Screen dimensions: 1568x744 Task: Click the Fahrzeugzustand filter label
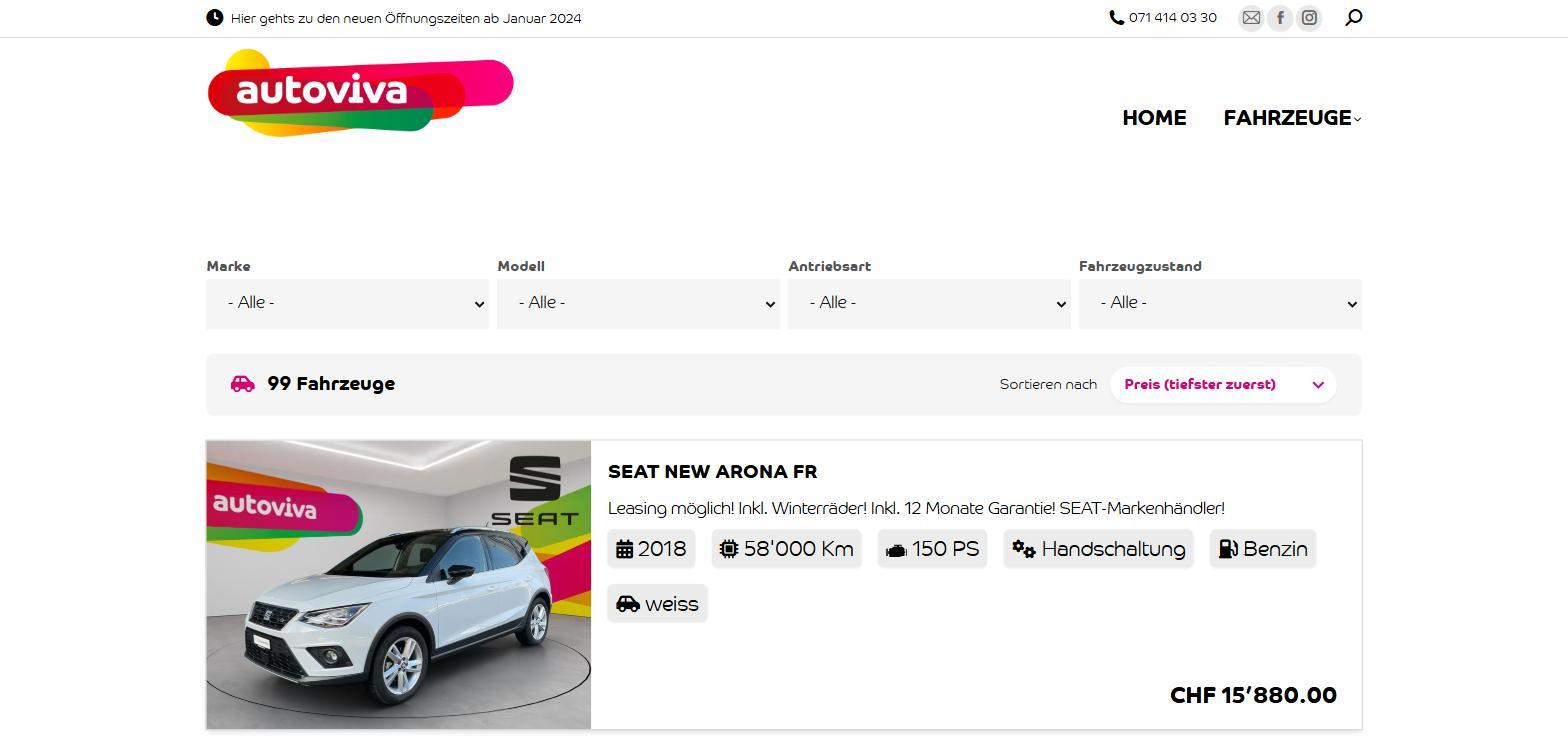(x=1140, y=266)
